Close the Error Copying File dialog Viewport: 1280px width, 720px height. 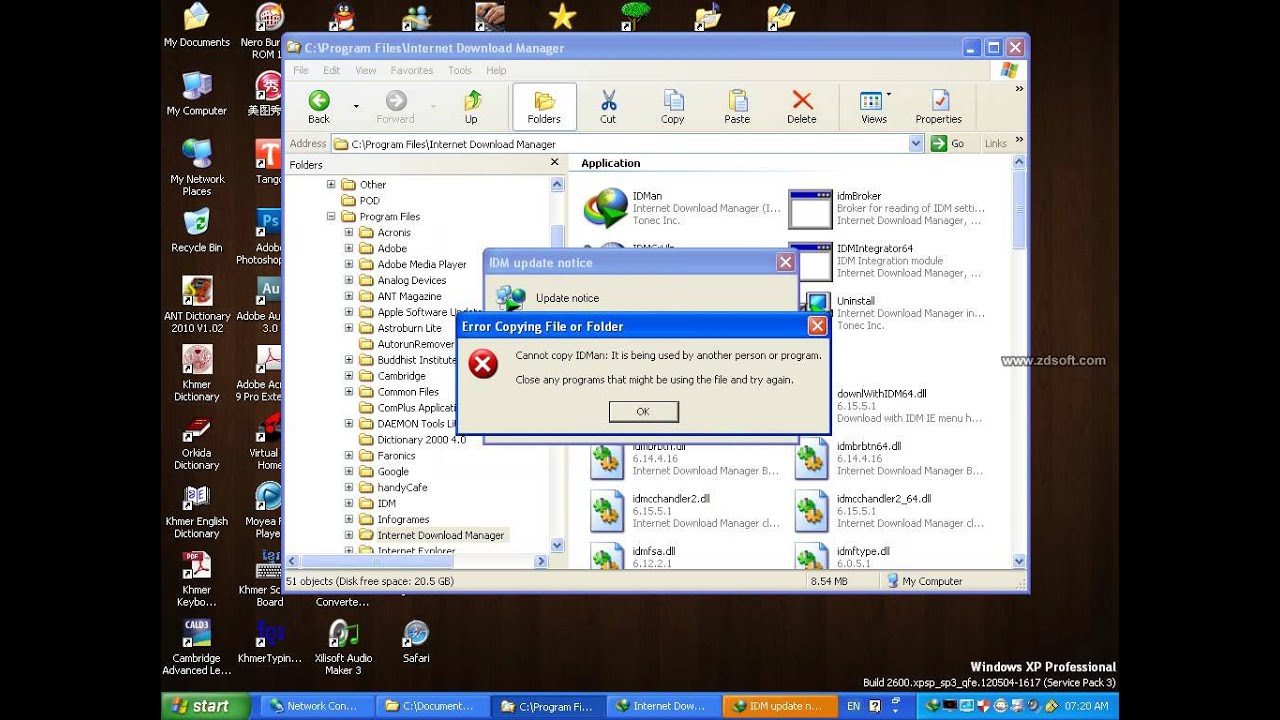817,326
